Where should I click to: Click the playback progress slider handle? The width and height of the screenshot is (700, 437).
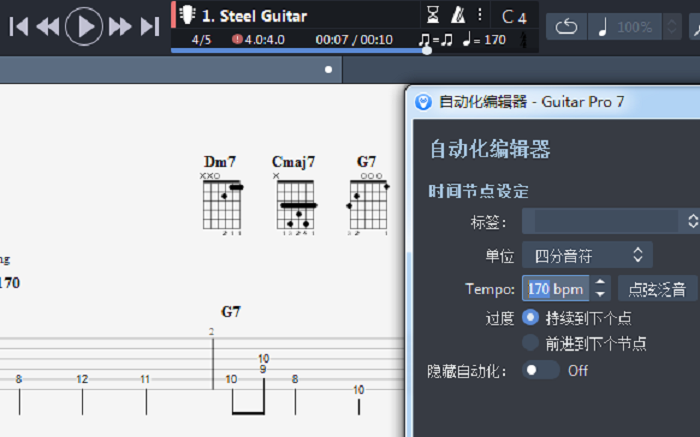(x=427, y=50)
